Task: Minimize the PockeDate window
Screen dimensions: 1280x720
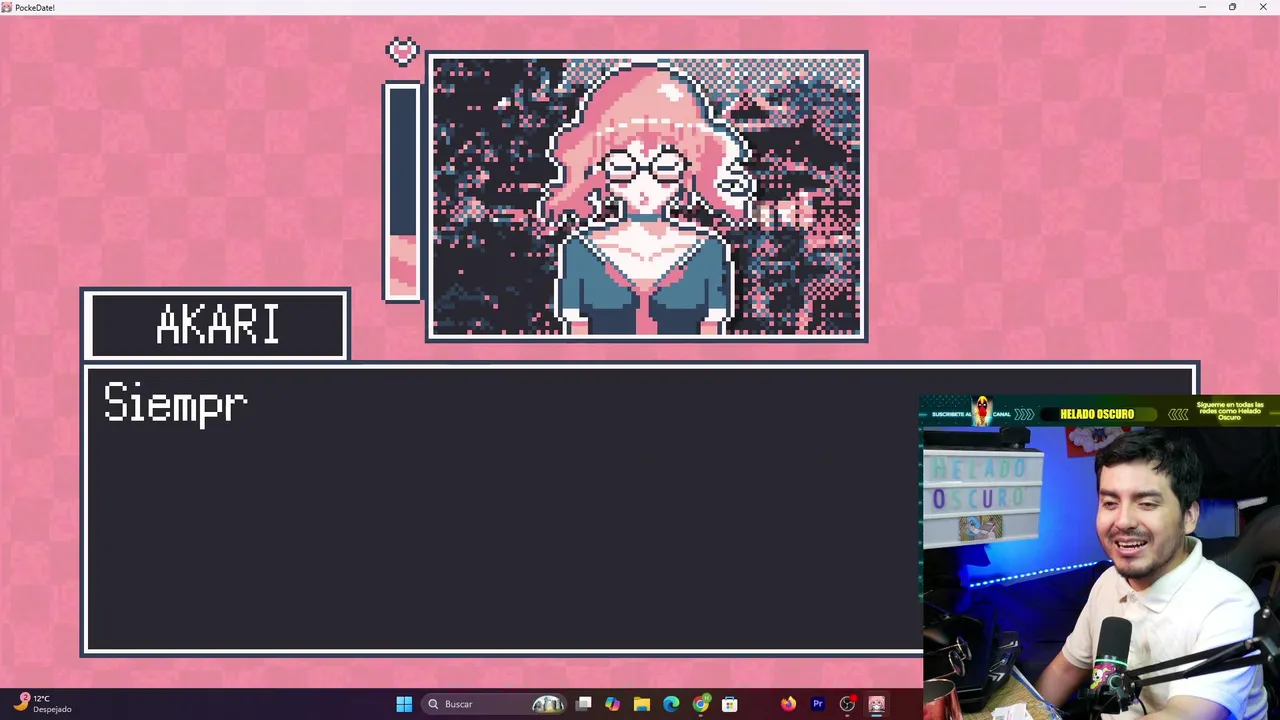Action: coord(1202,7)
